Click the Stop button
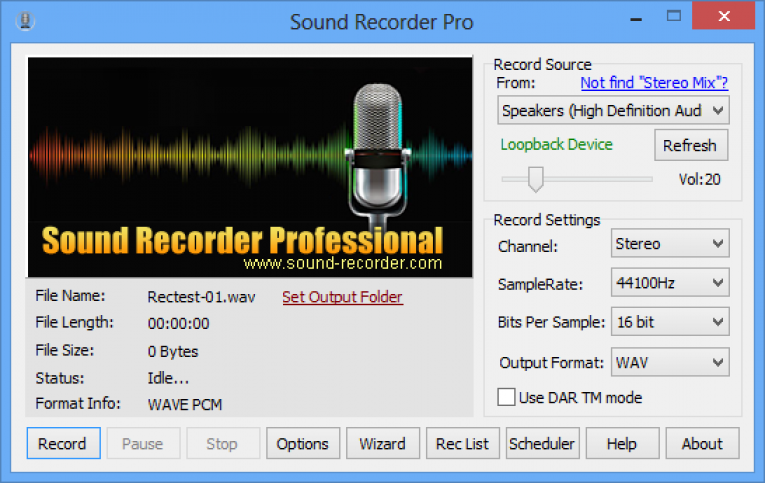The width and height of the screenshot is (765, 483). click(223, 443)
